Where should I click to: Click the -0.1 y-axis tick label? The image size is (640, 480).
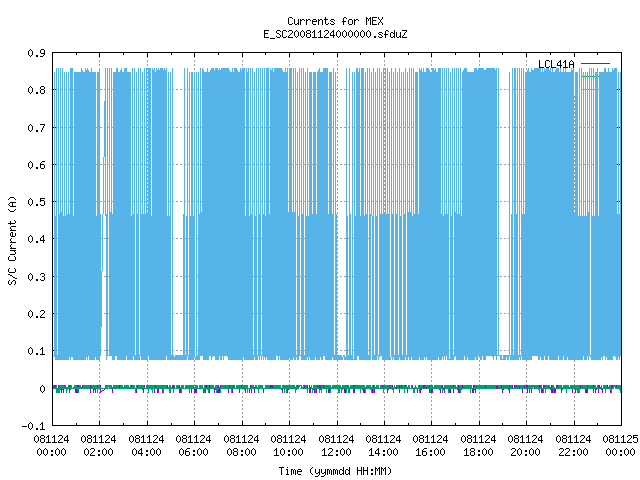point(33,426)
